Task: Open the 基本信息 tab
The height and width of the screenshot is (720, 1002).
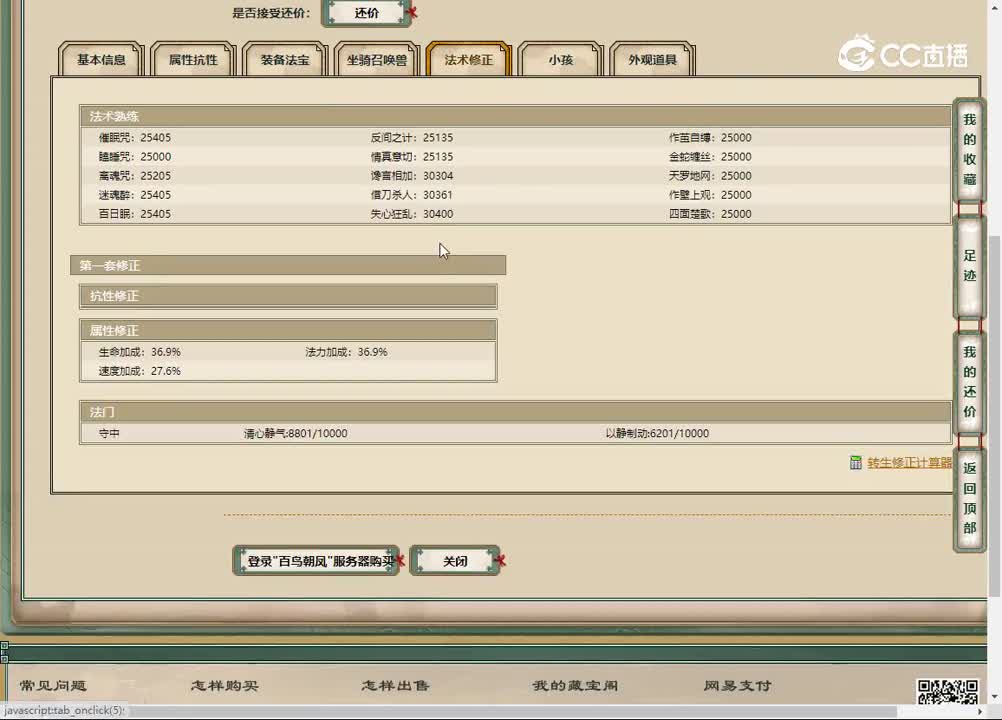Action: pos(102,60)
